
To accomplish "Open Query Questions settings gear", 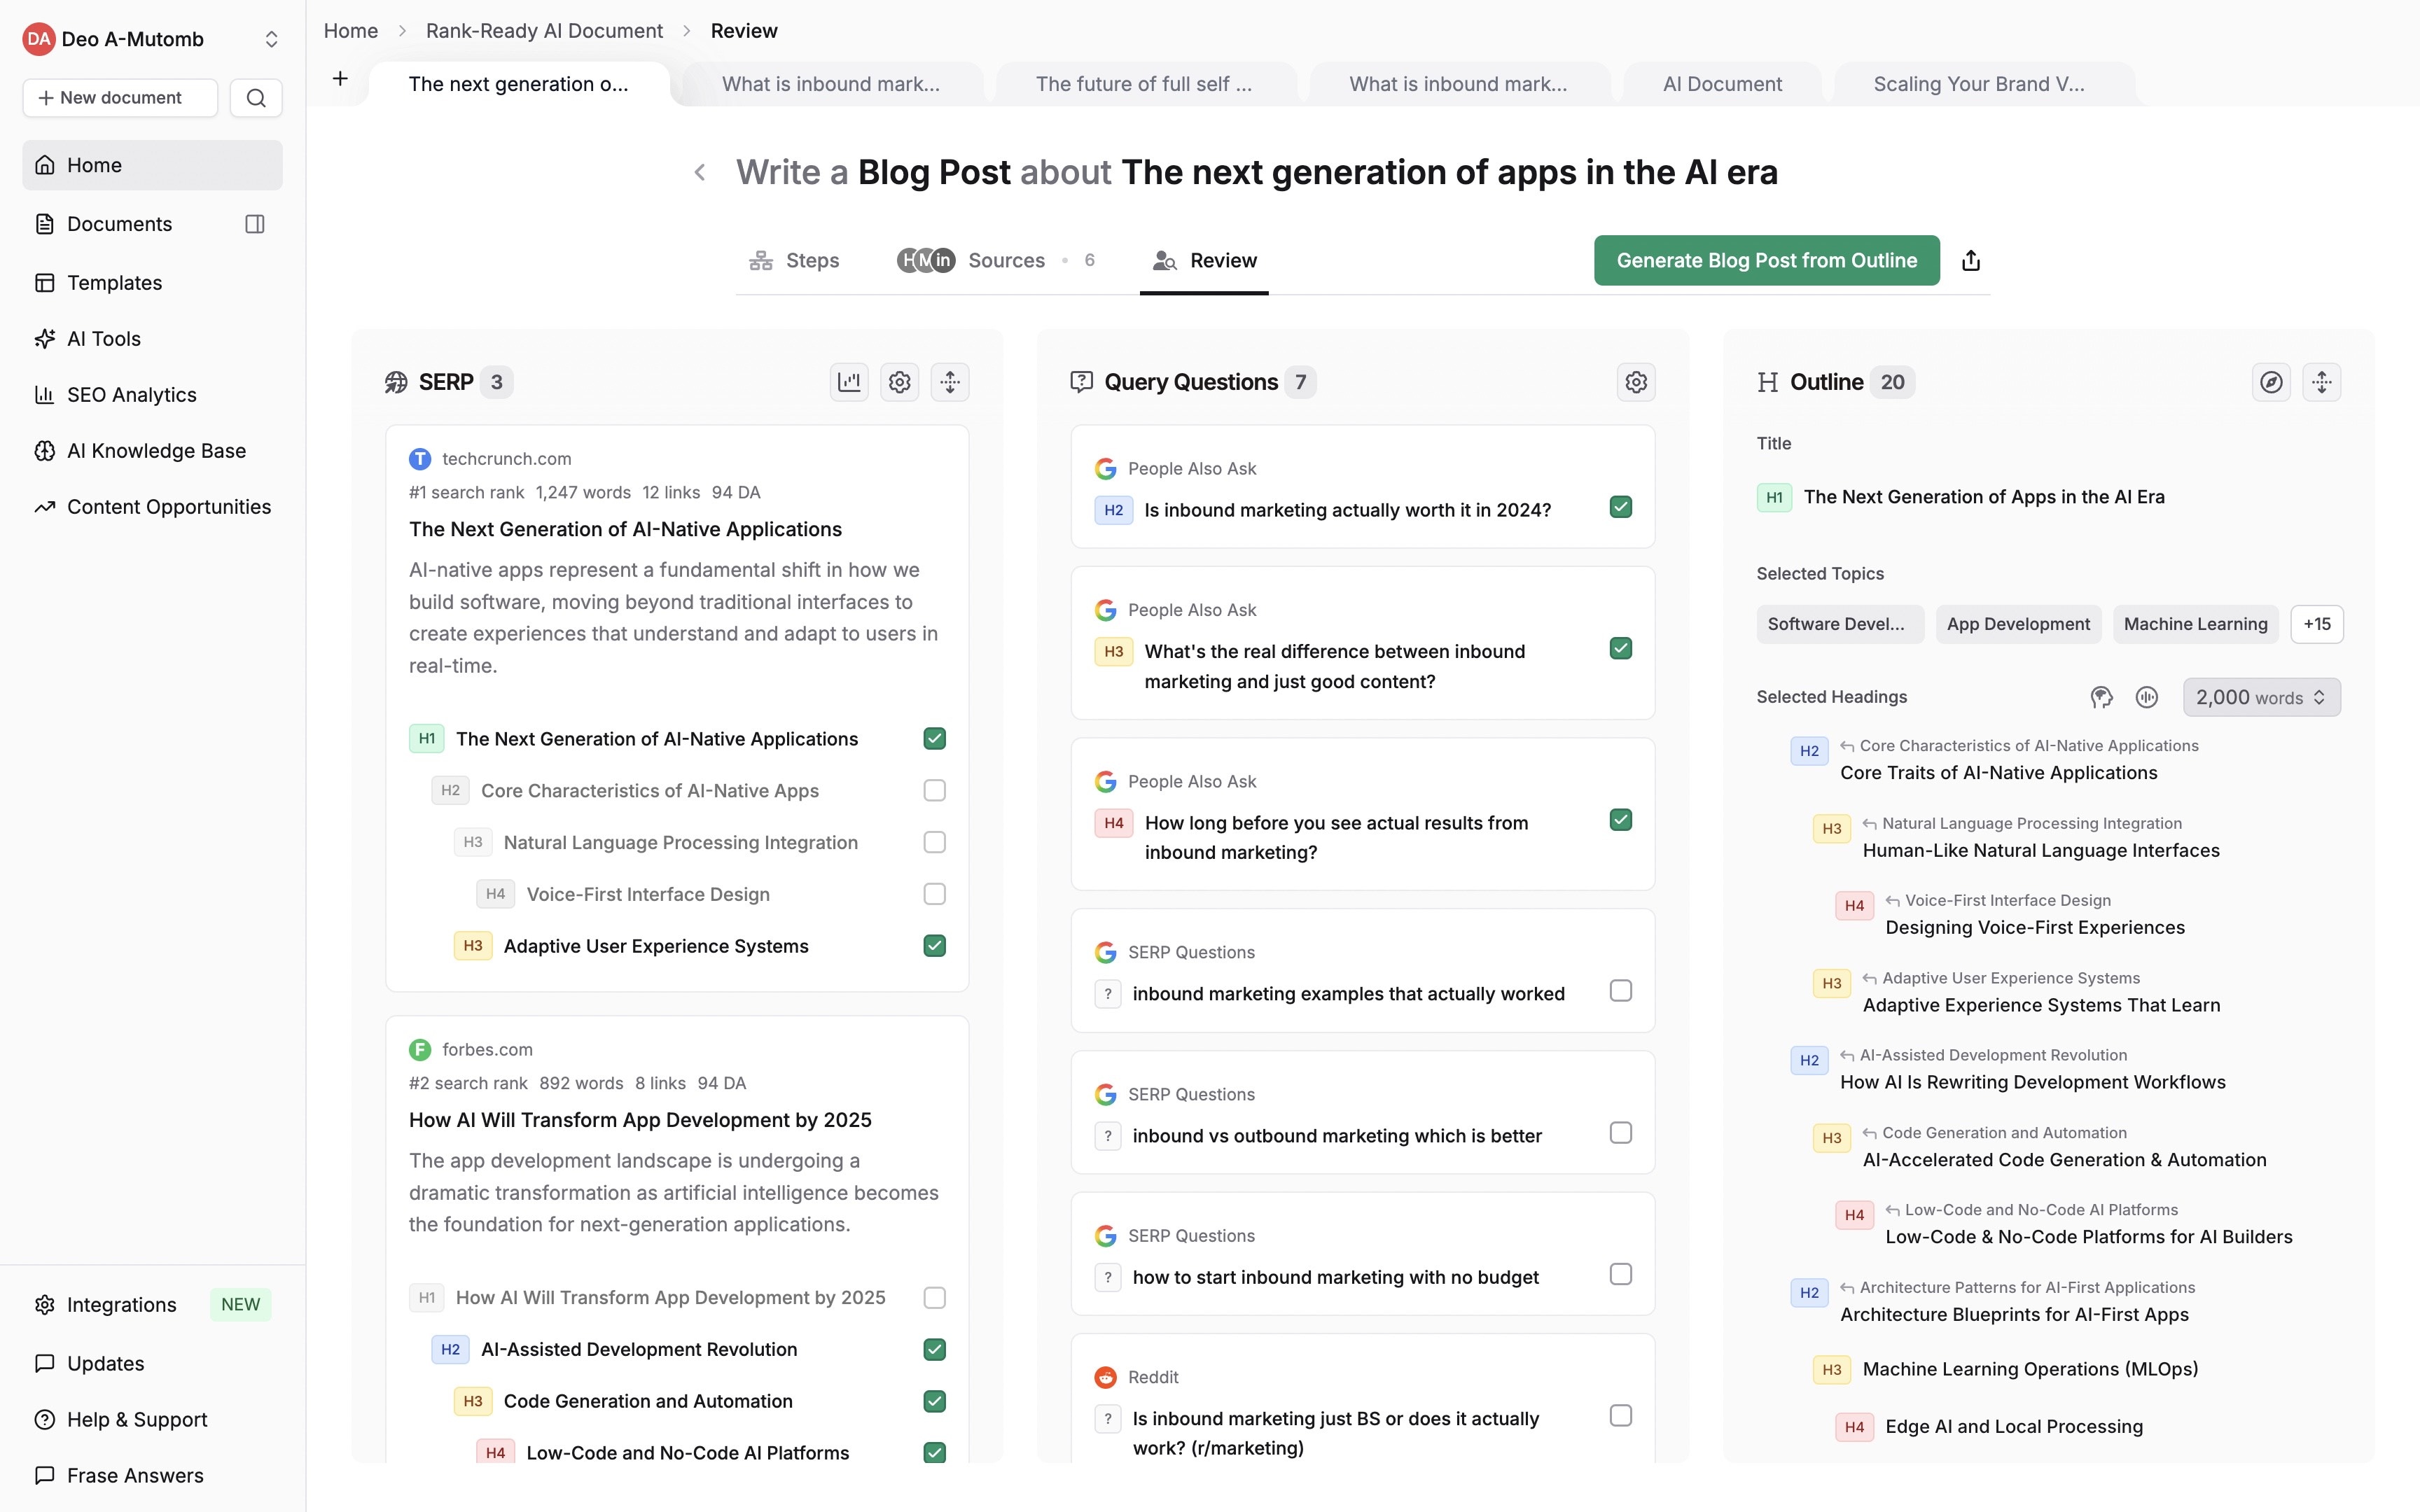I will tap(1635, 381).
